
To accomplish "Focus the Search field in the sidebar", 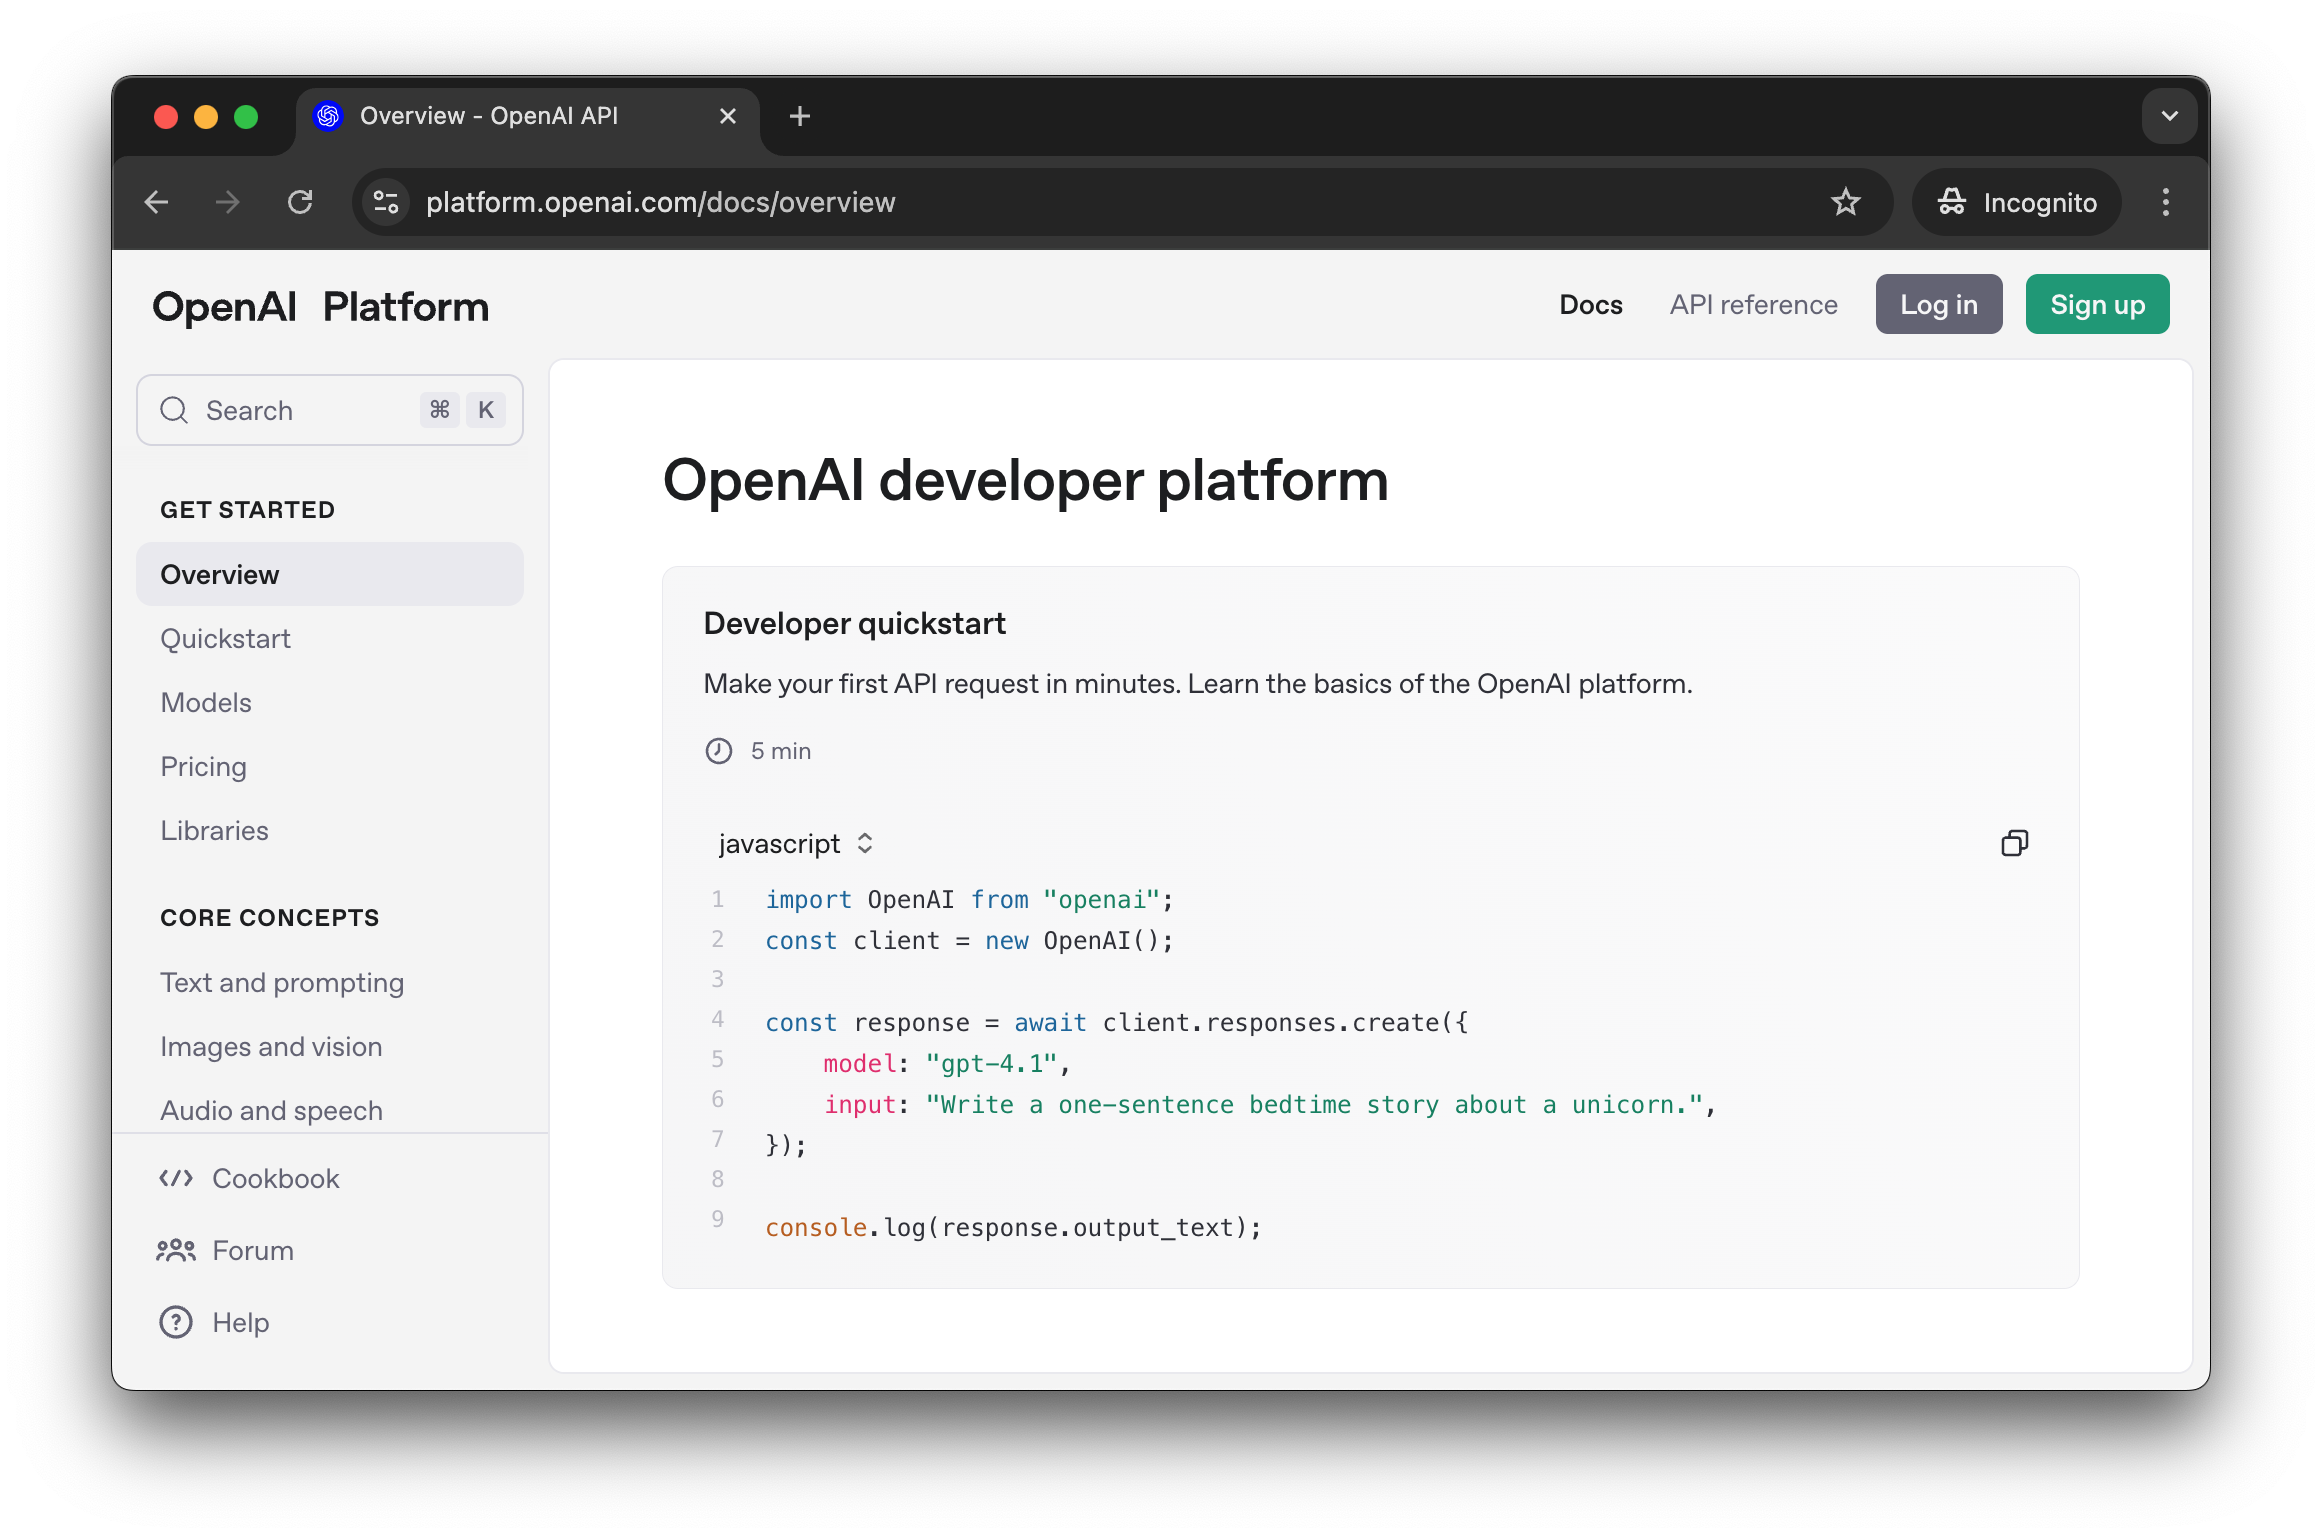I will pyautogui.click(x=330, y=410).
